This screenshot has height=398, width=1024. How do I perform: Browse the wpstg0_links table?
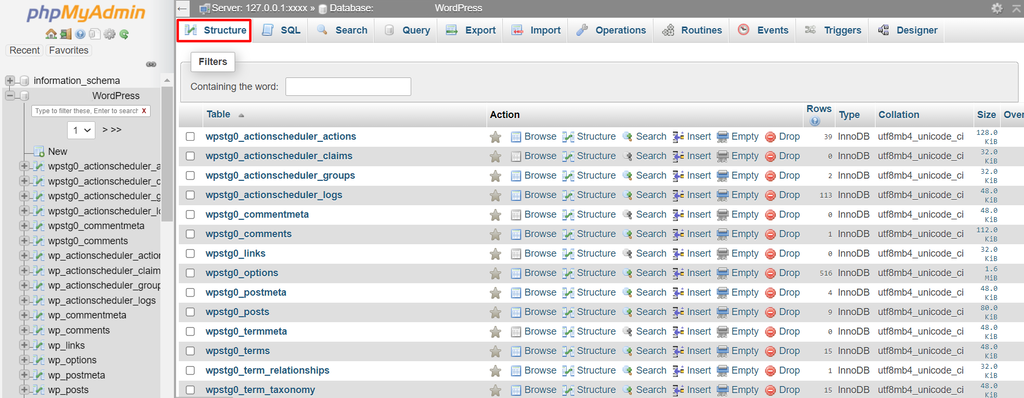(534, 253)
